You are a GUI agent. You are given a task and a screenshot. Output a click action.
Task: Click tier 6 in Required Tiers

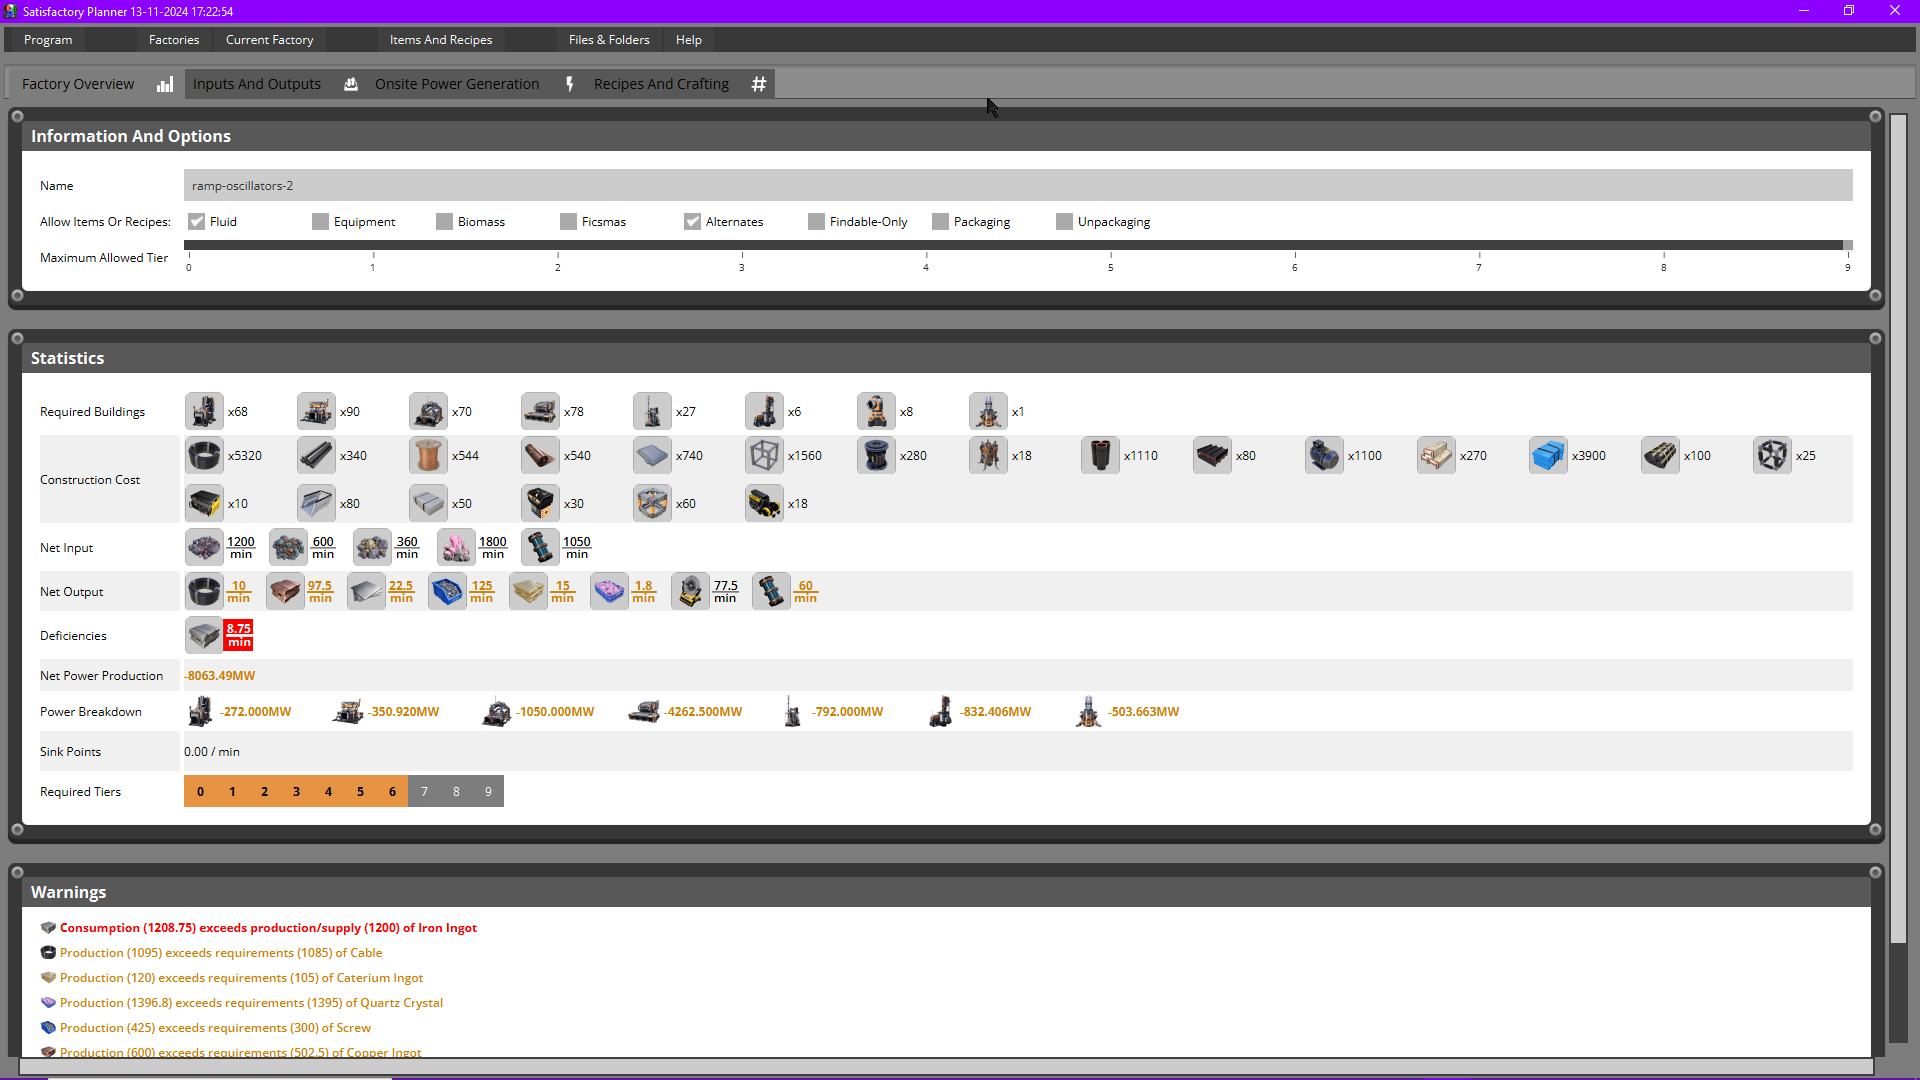391,791
